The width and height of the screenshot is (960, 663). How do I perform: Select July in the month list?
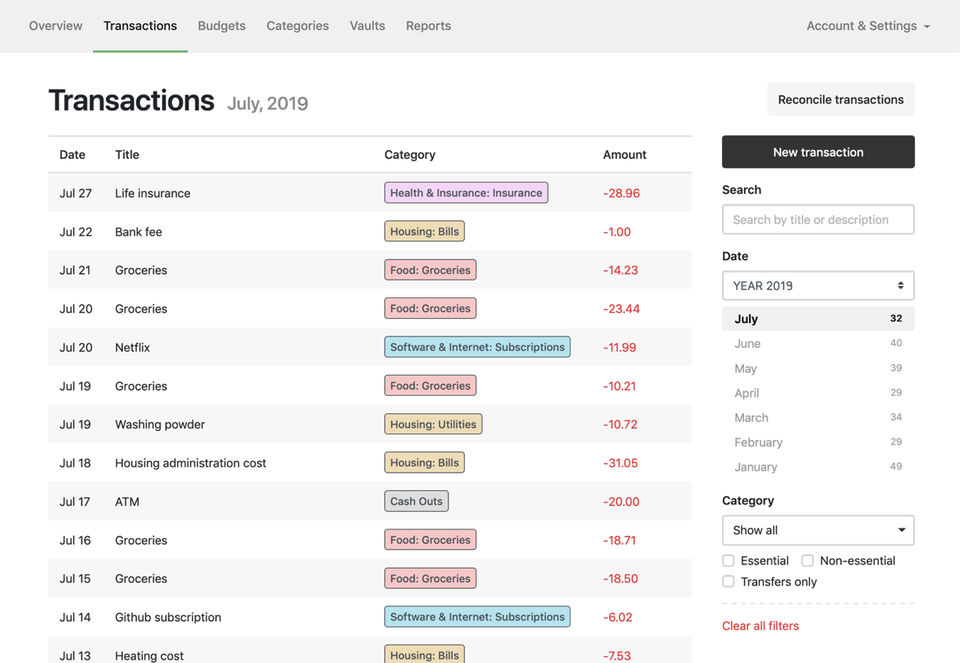[818, 319]
